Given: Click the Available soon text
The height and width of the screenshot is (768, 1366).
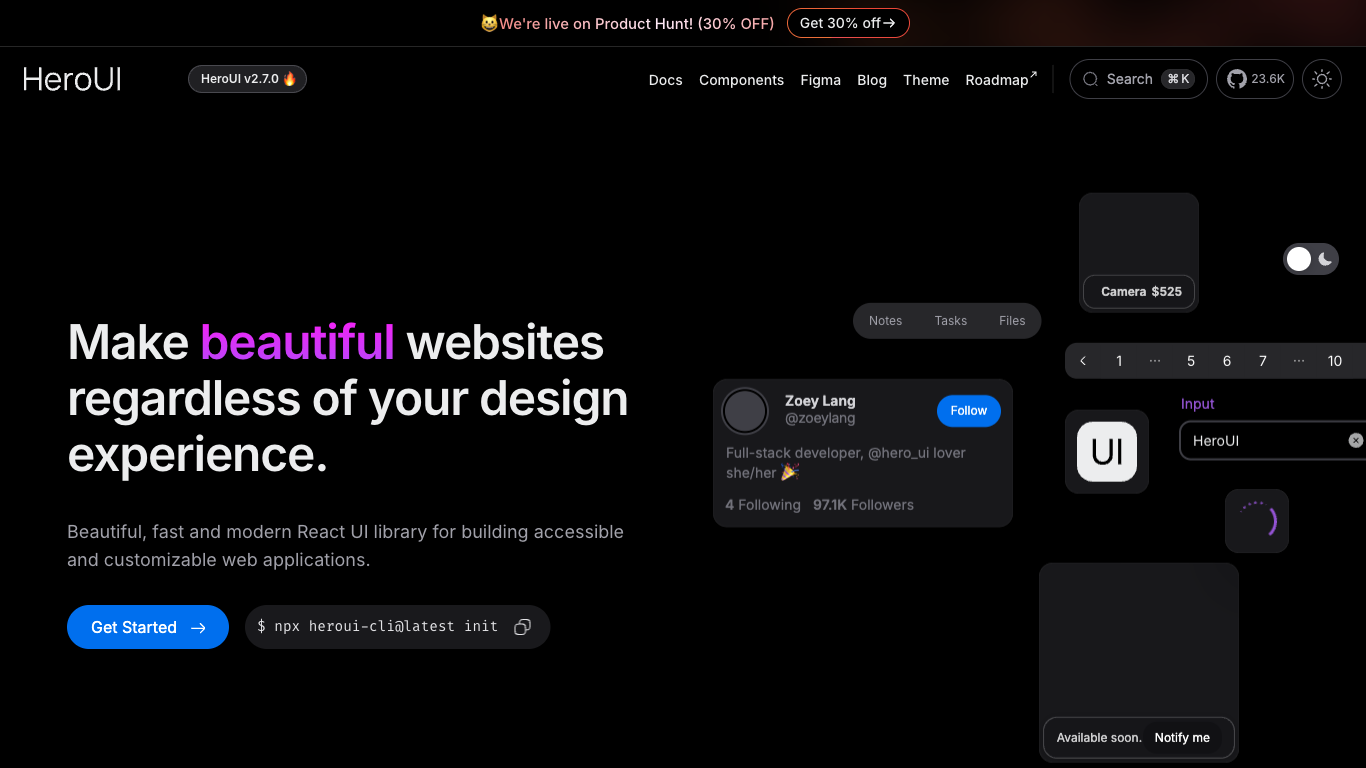Looking at the screenshot, I should tap(1099, 738).
